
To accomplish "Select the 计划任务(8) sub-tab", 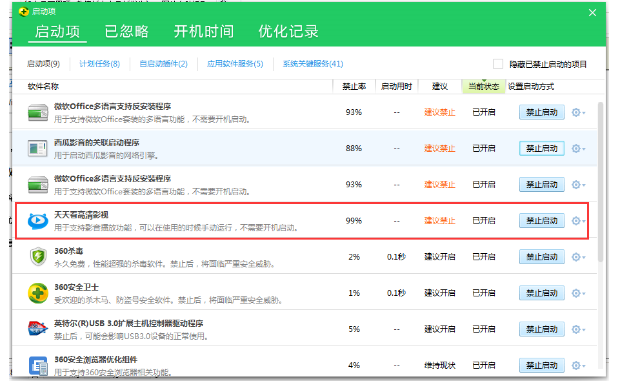I will 100,64.
